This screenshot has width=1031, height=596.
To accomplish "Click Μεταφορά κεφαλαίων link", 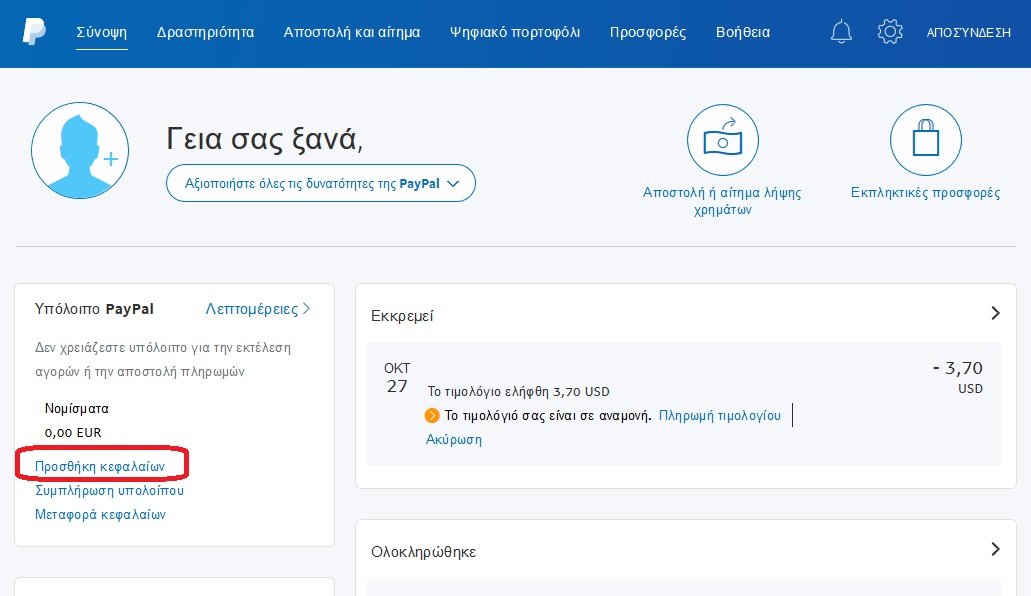I will pos(100,514).
